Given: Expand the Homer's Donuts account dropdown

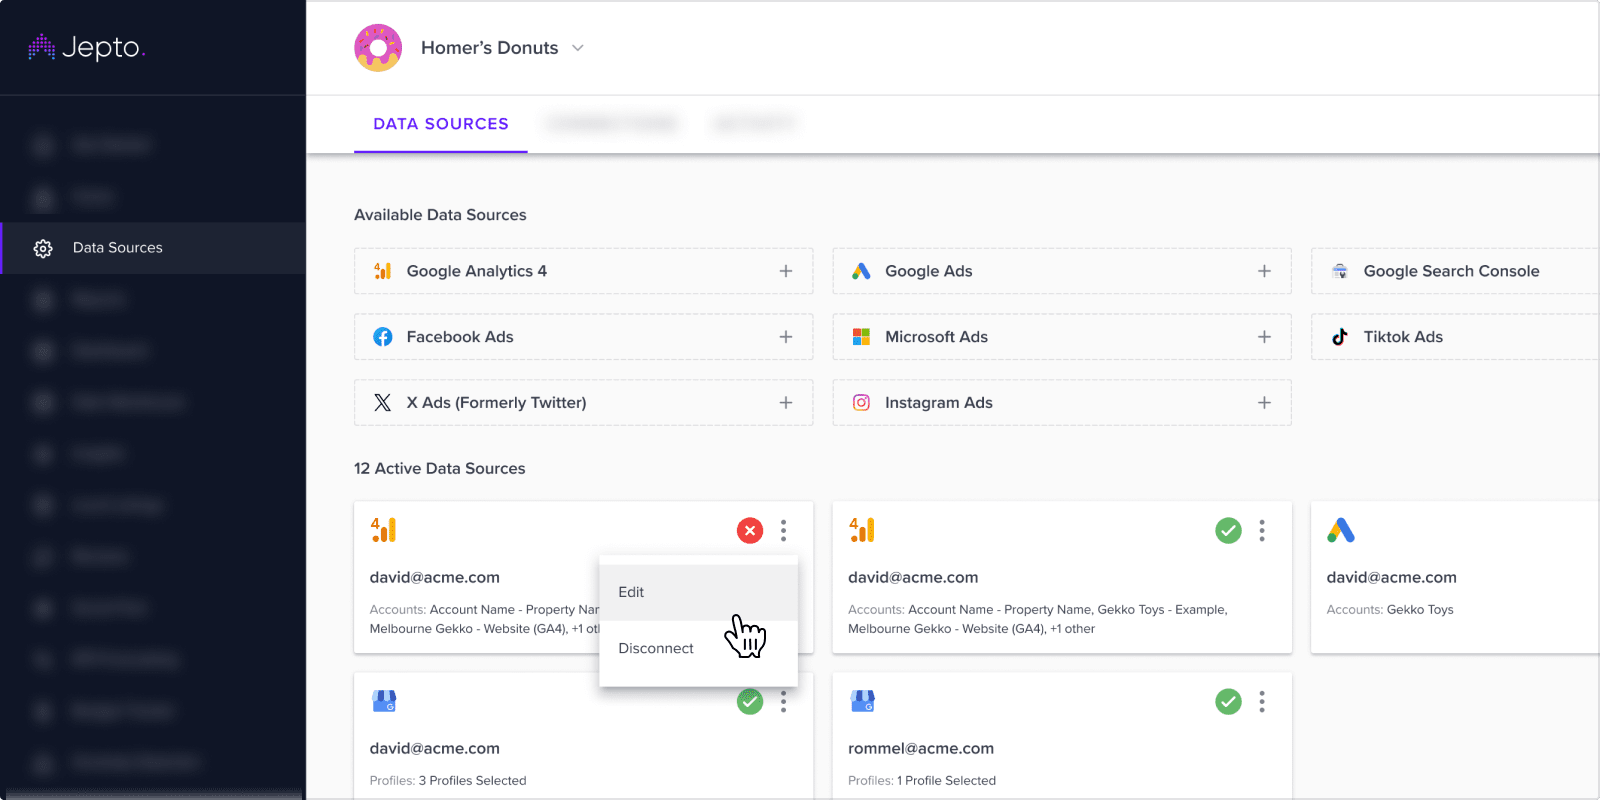Looking at the screenshot, I should 578,48.
